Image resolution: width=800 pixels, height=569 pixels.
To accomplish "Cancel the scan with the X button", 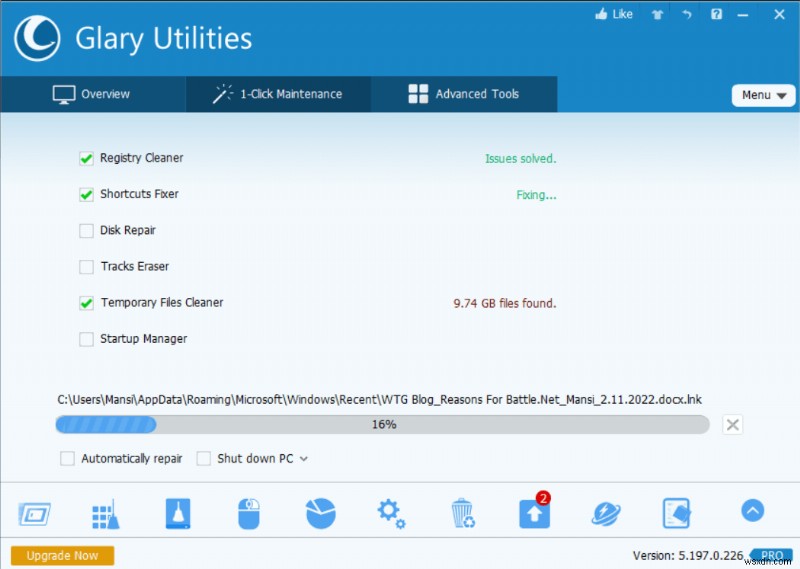I will [733, 425].
